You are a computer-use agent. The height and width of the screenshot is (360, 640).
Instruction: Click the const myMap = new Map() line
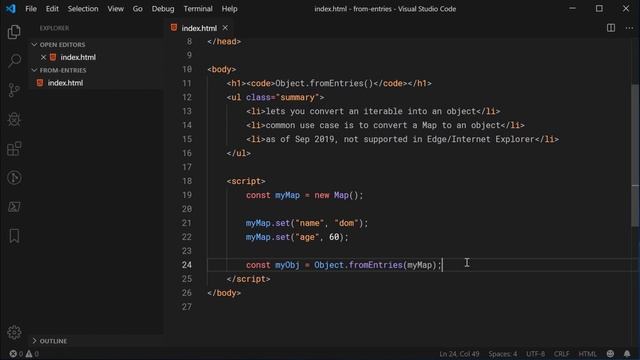304,195
